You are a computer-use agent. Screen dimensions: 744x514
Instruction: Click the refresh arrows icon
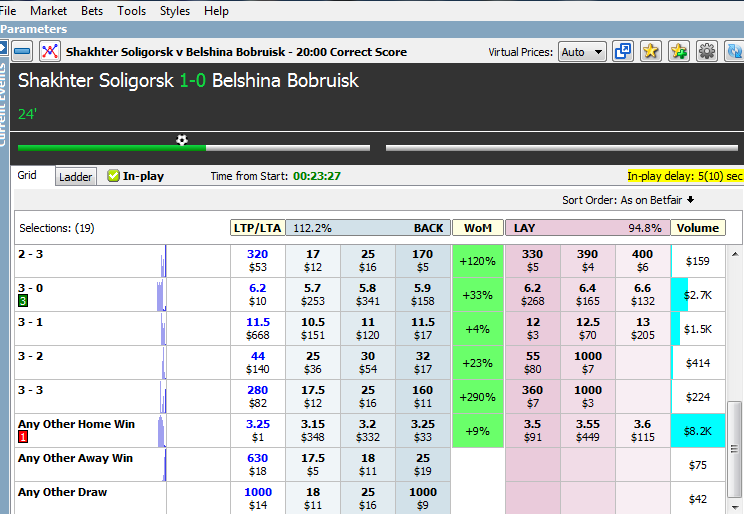click(735, 51)
